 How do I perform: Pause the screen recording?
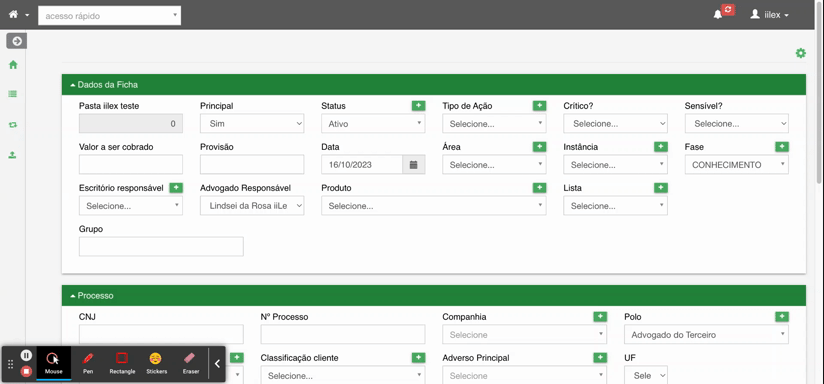pos(27,355)
